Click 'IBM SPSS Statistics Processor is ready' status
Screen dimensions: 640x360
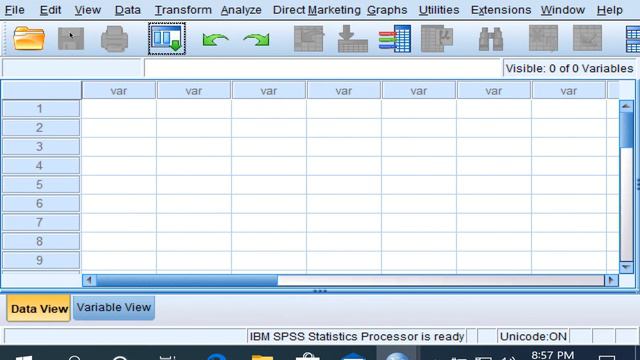[357, 337]
